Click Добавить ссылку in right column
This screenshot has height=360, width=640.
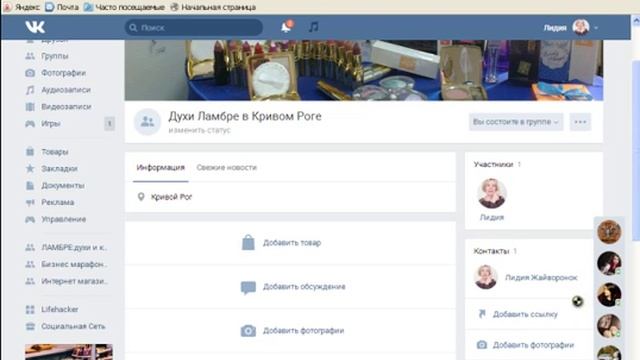click(x=525, y=314)
